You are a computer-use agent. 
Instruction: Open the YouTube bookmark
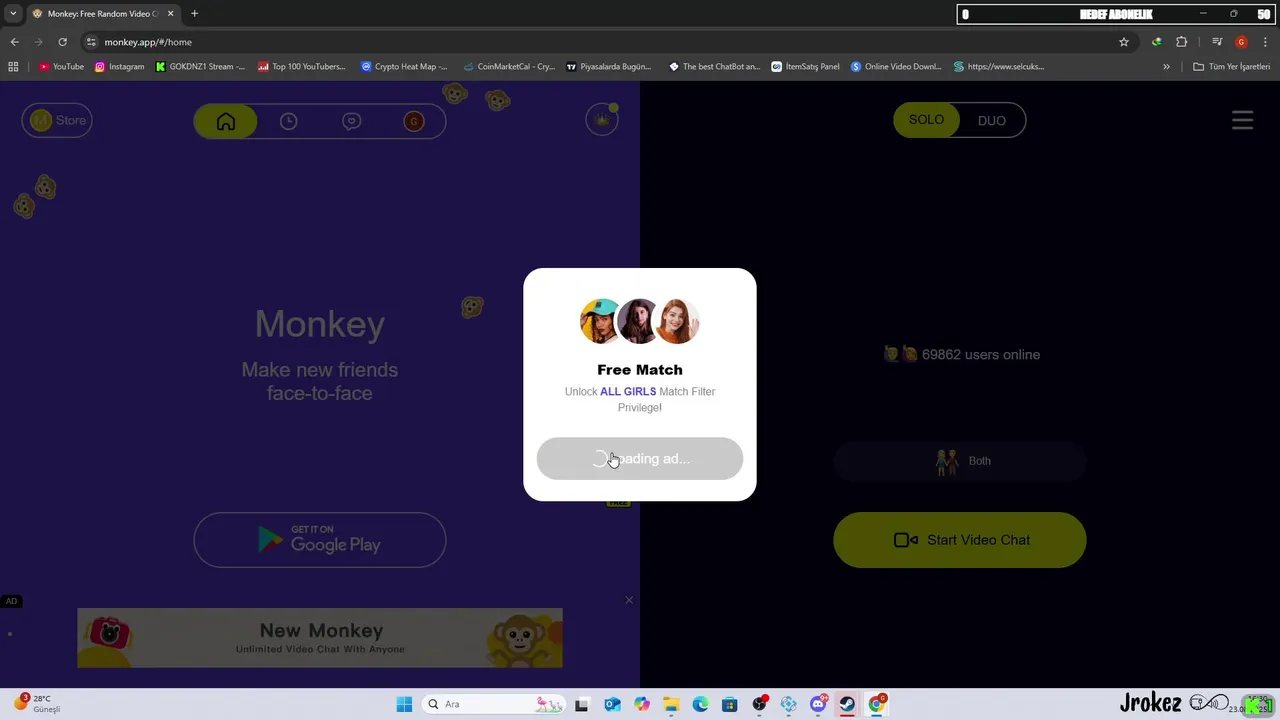[x=61, y=67]
